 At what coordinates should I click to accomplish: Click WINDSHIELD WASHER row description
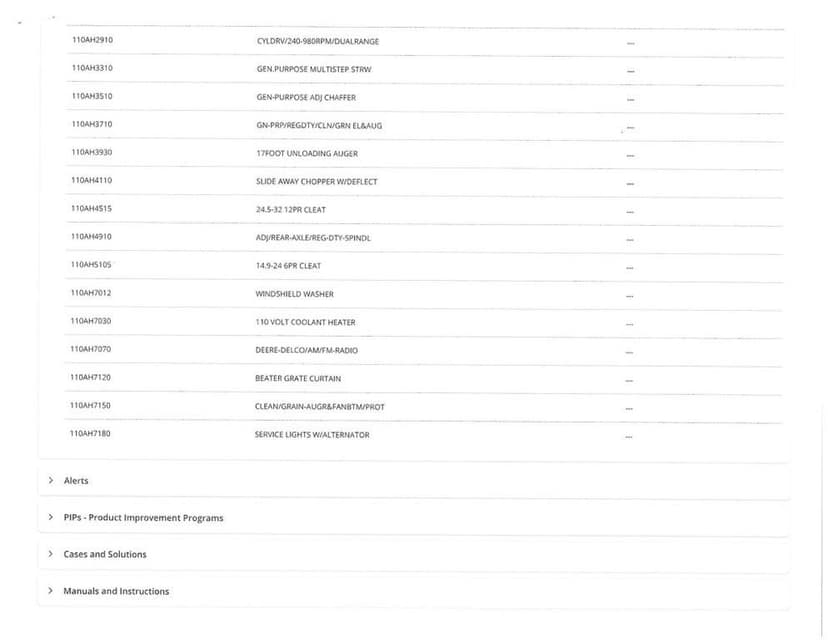[295, 294]
